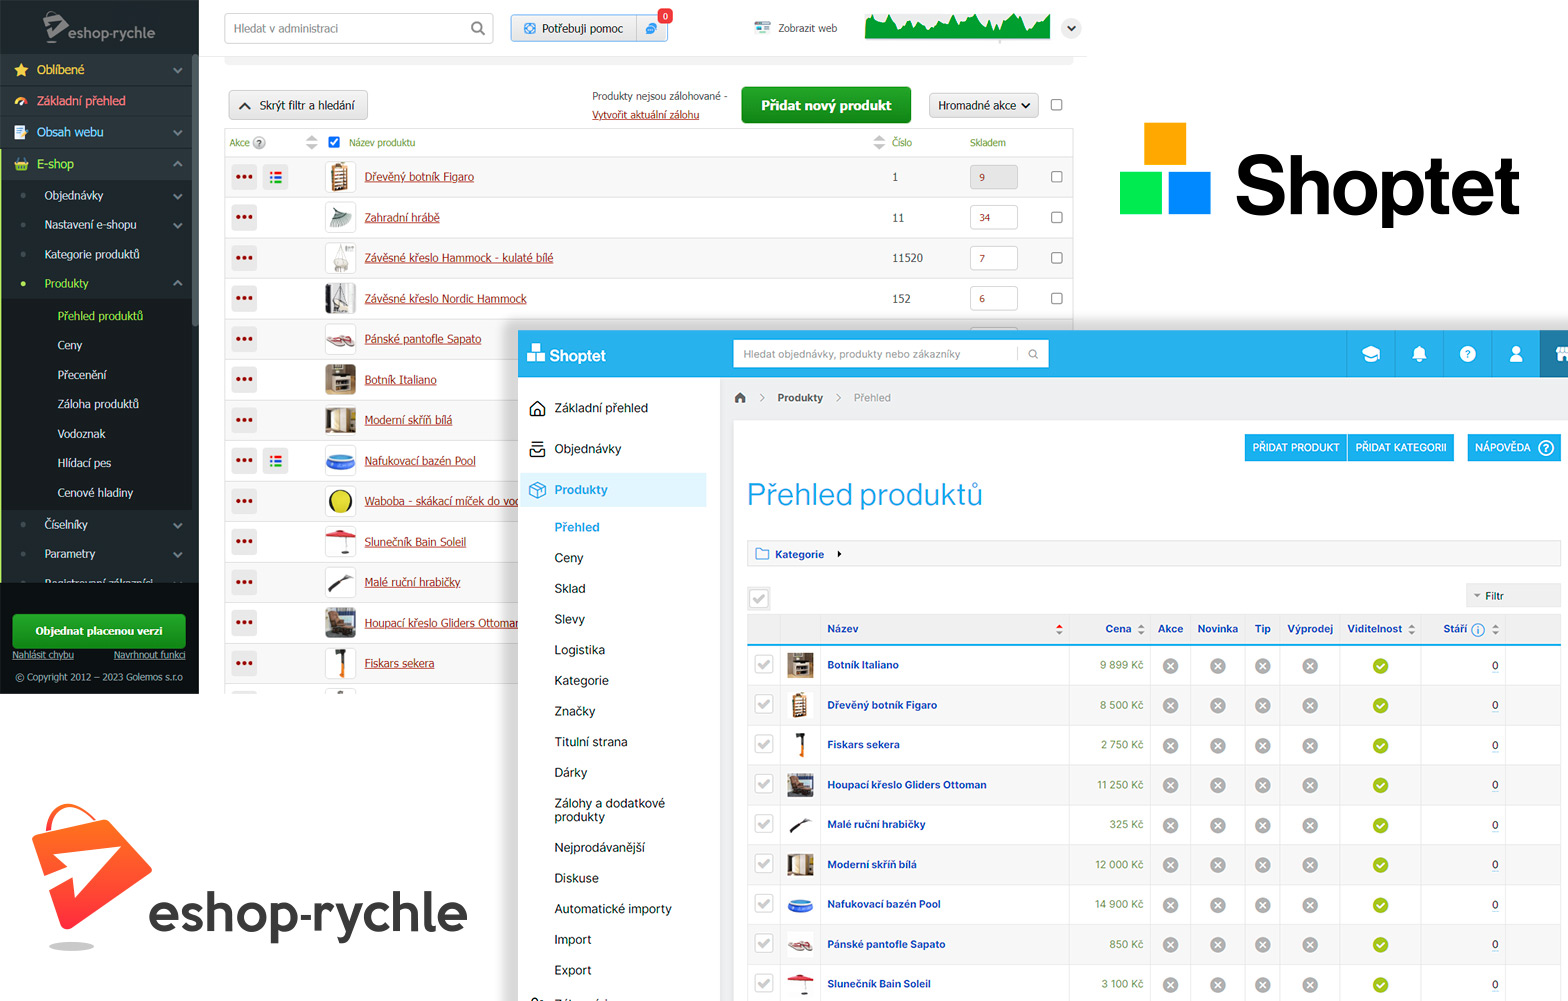Open actions menu for Dřevěný botník Figaro row
1568x1001 pixels.
pyautogui.click(x=244, y=177)
